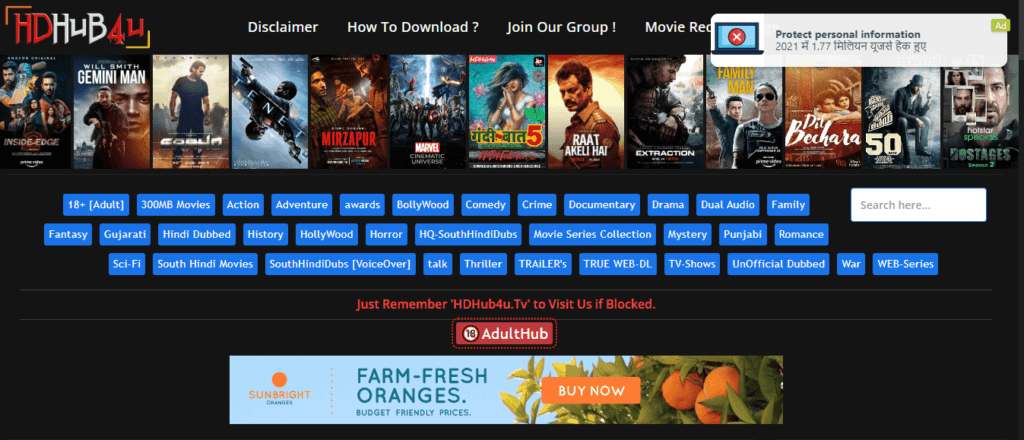This screenshot has width=1024, height=440.
Task: Select South Hindi Movies tag
Action: tap(205, 264)
